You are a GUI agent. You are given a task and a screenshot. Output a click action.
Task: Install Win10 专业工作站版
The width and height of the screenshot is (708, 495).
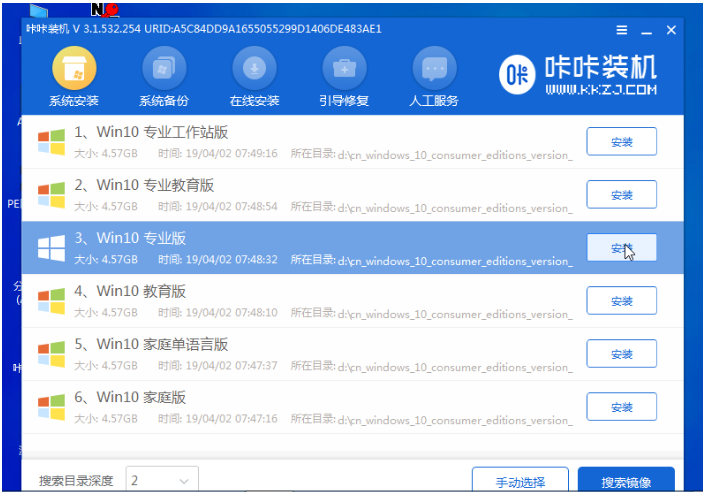tap(621, 142)
